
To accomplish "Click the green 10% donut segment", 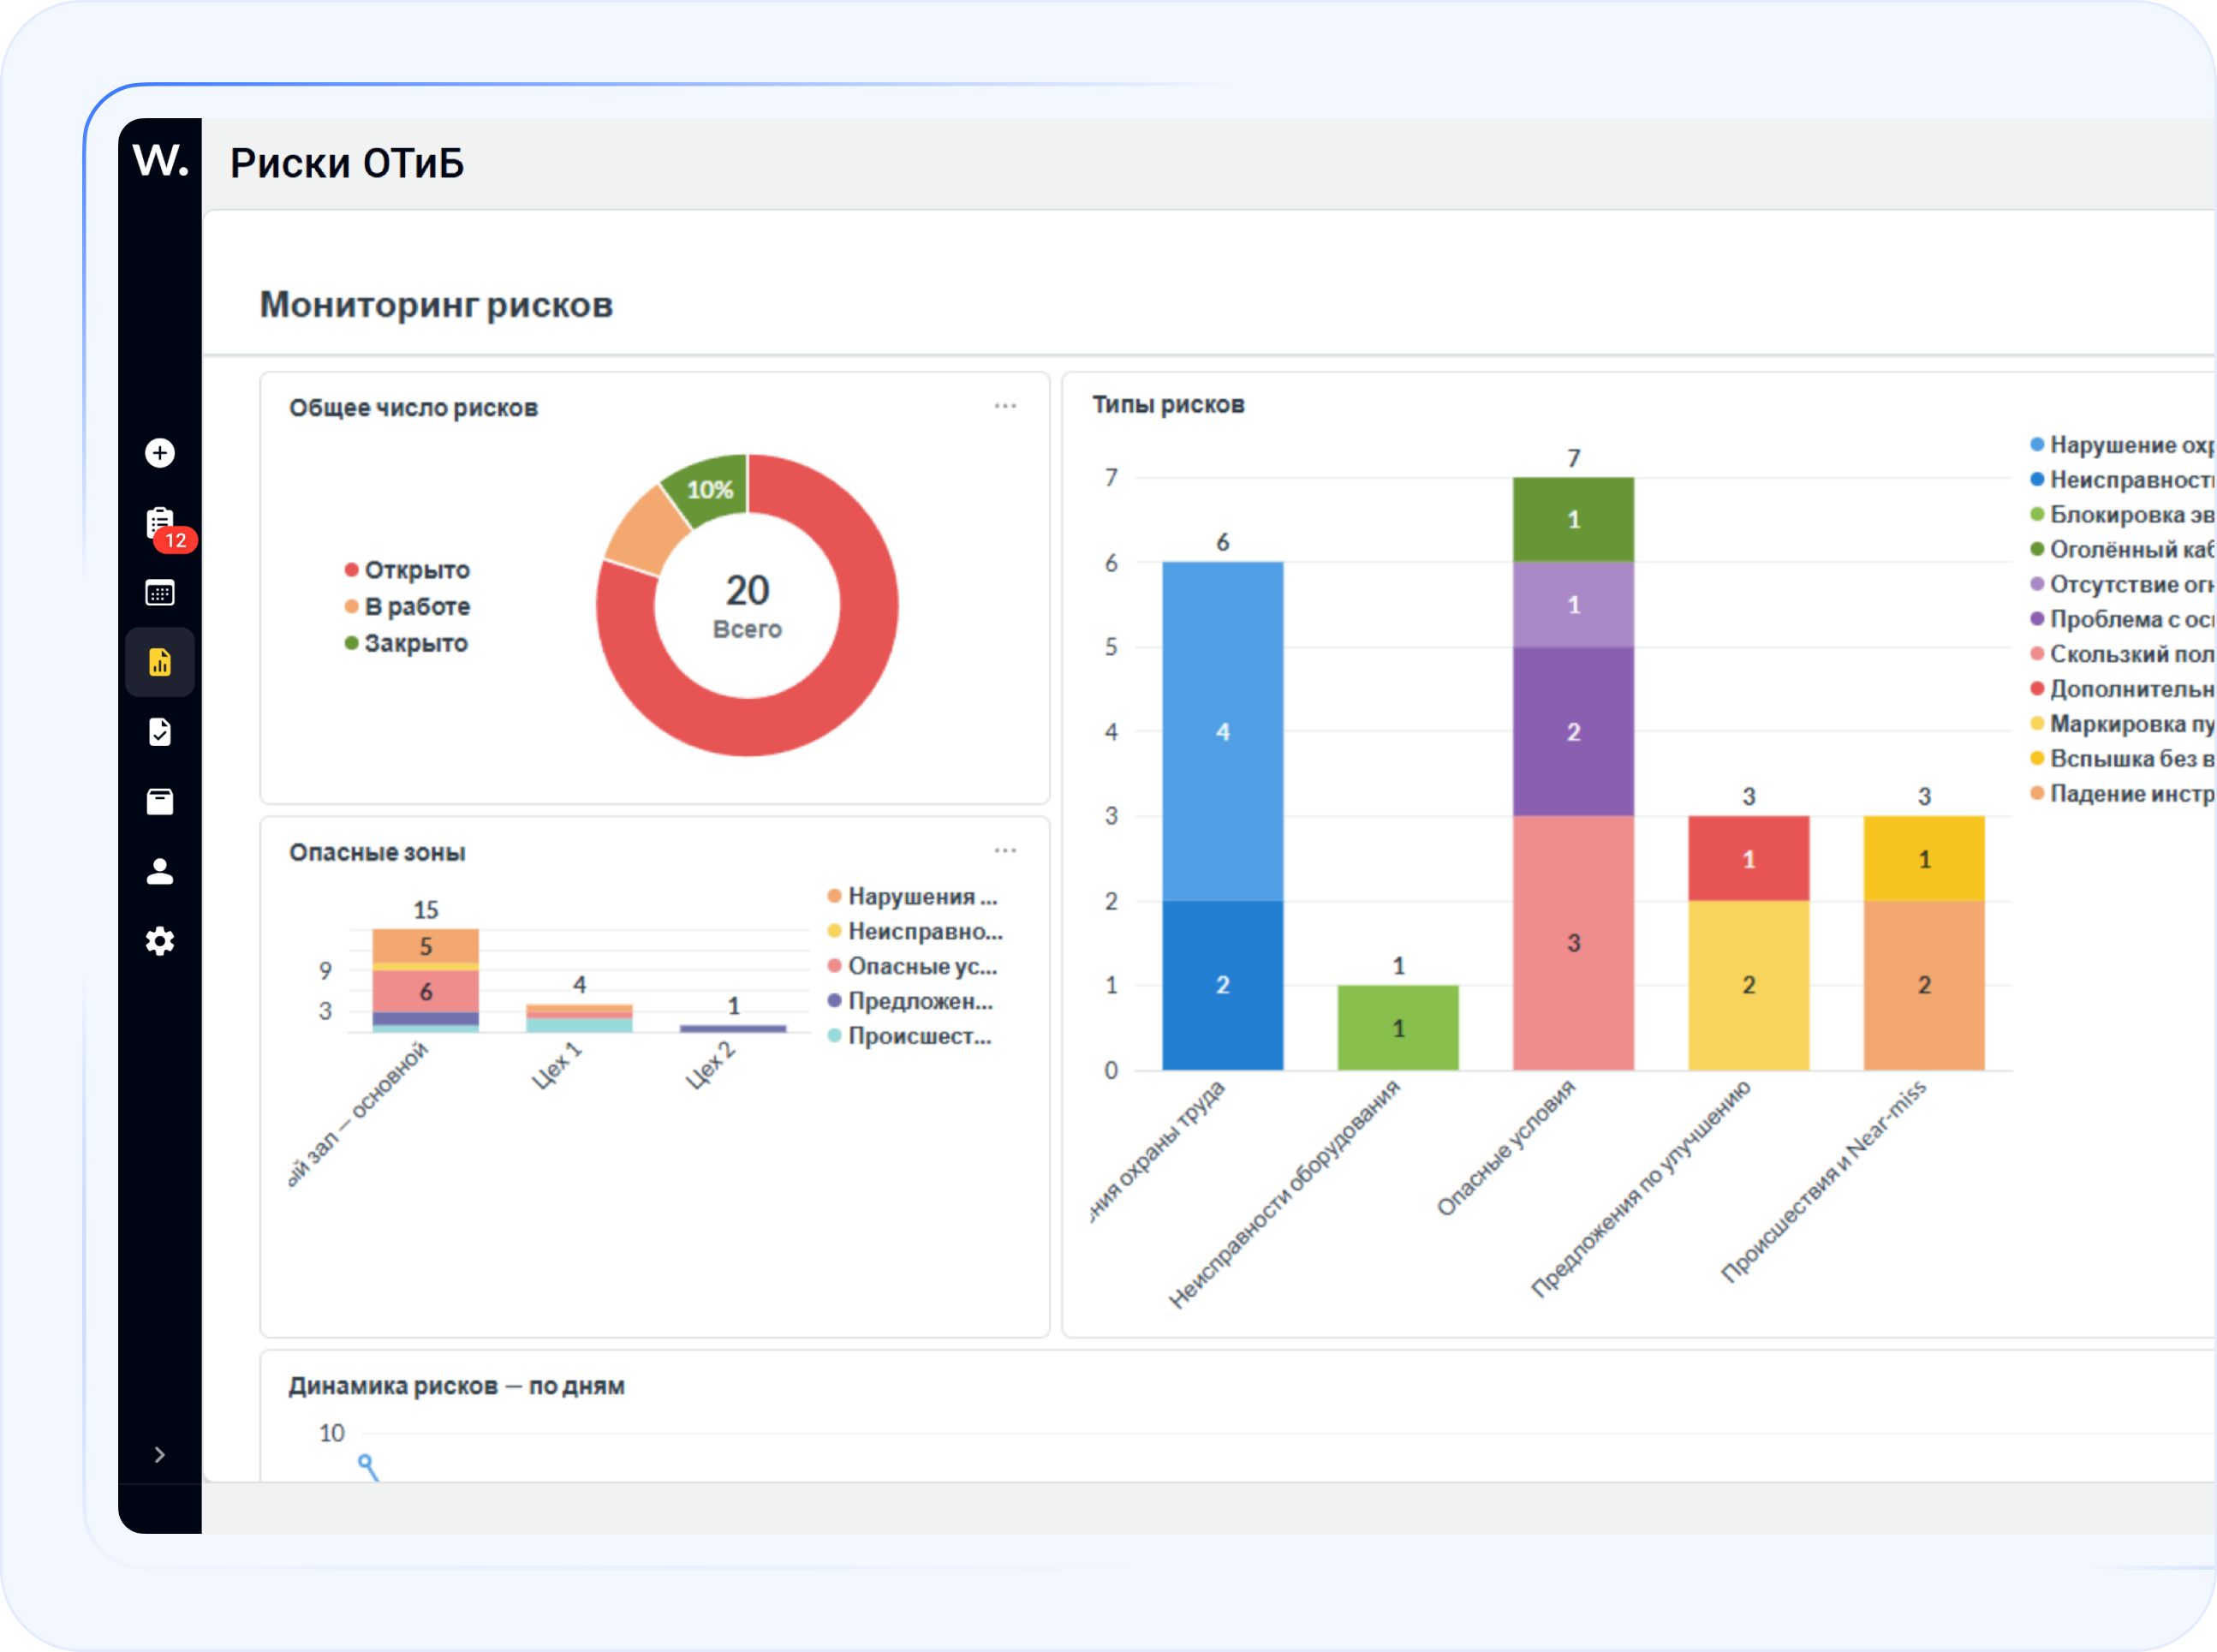I will pos(709,489).
